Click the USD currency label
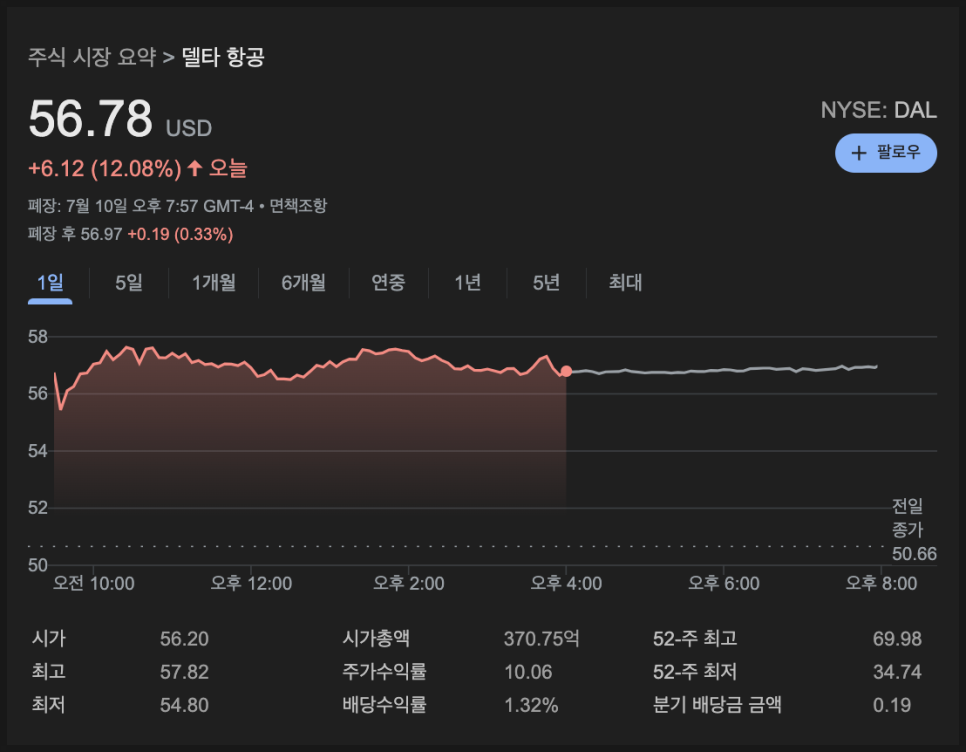 click(189, 128)
